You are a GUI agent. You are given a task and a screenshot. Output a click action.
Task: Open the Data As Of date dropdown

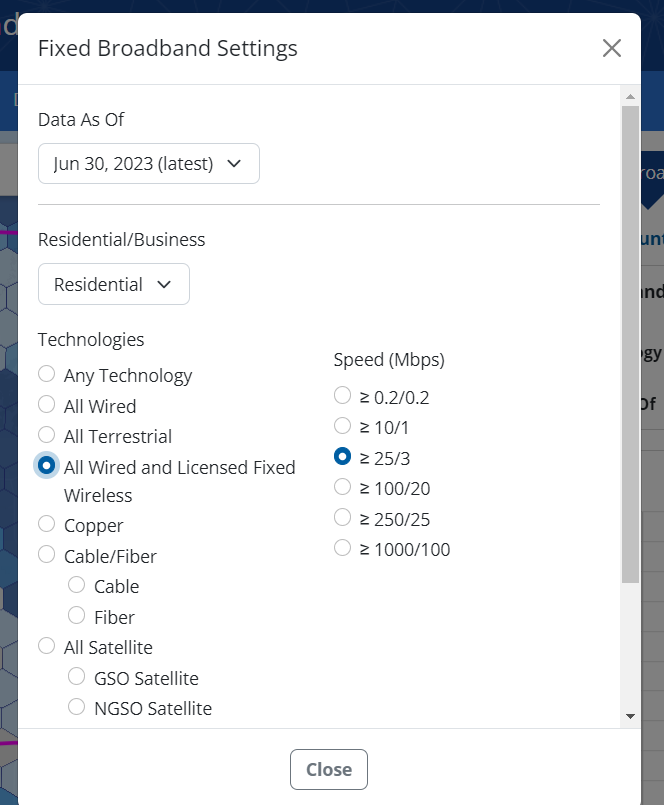click(148, 164)
